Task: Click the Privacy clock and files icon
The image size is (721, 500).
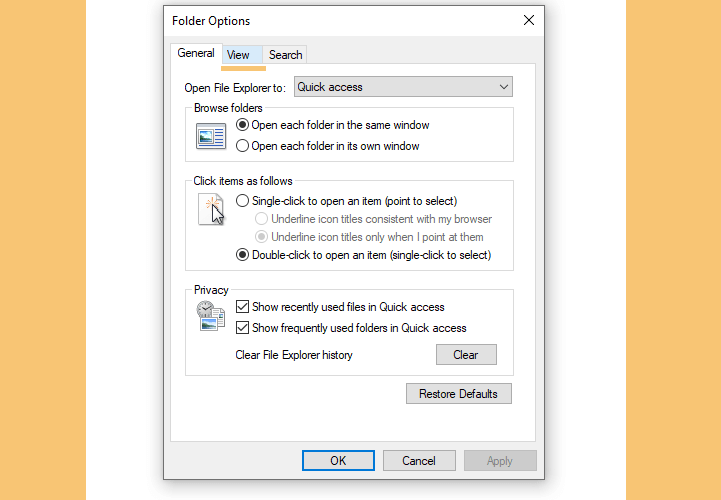Action: [x=211, y=316]
